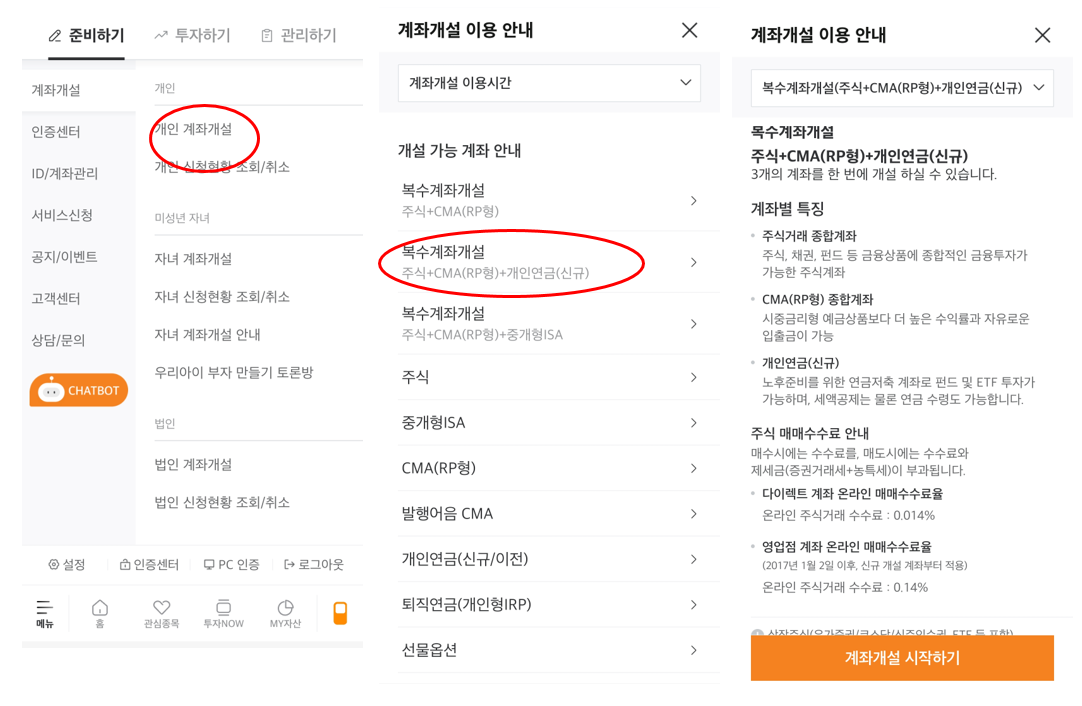The height and width of the screenshot is (706, 1082).
Task: Tap the PC 인증 monitor icon
Action: click(231, 564)
